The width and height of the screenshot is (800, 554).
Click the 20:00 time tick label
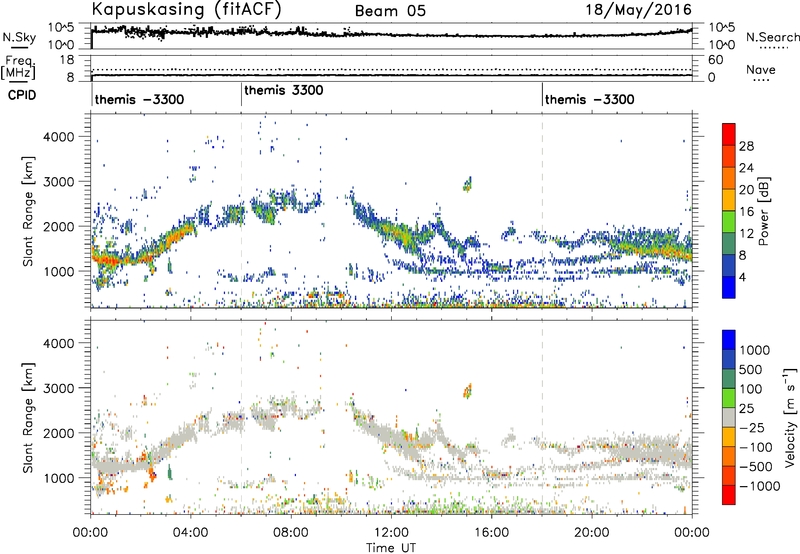pyautogui.click(x=592, y=533)
